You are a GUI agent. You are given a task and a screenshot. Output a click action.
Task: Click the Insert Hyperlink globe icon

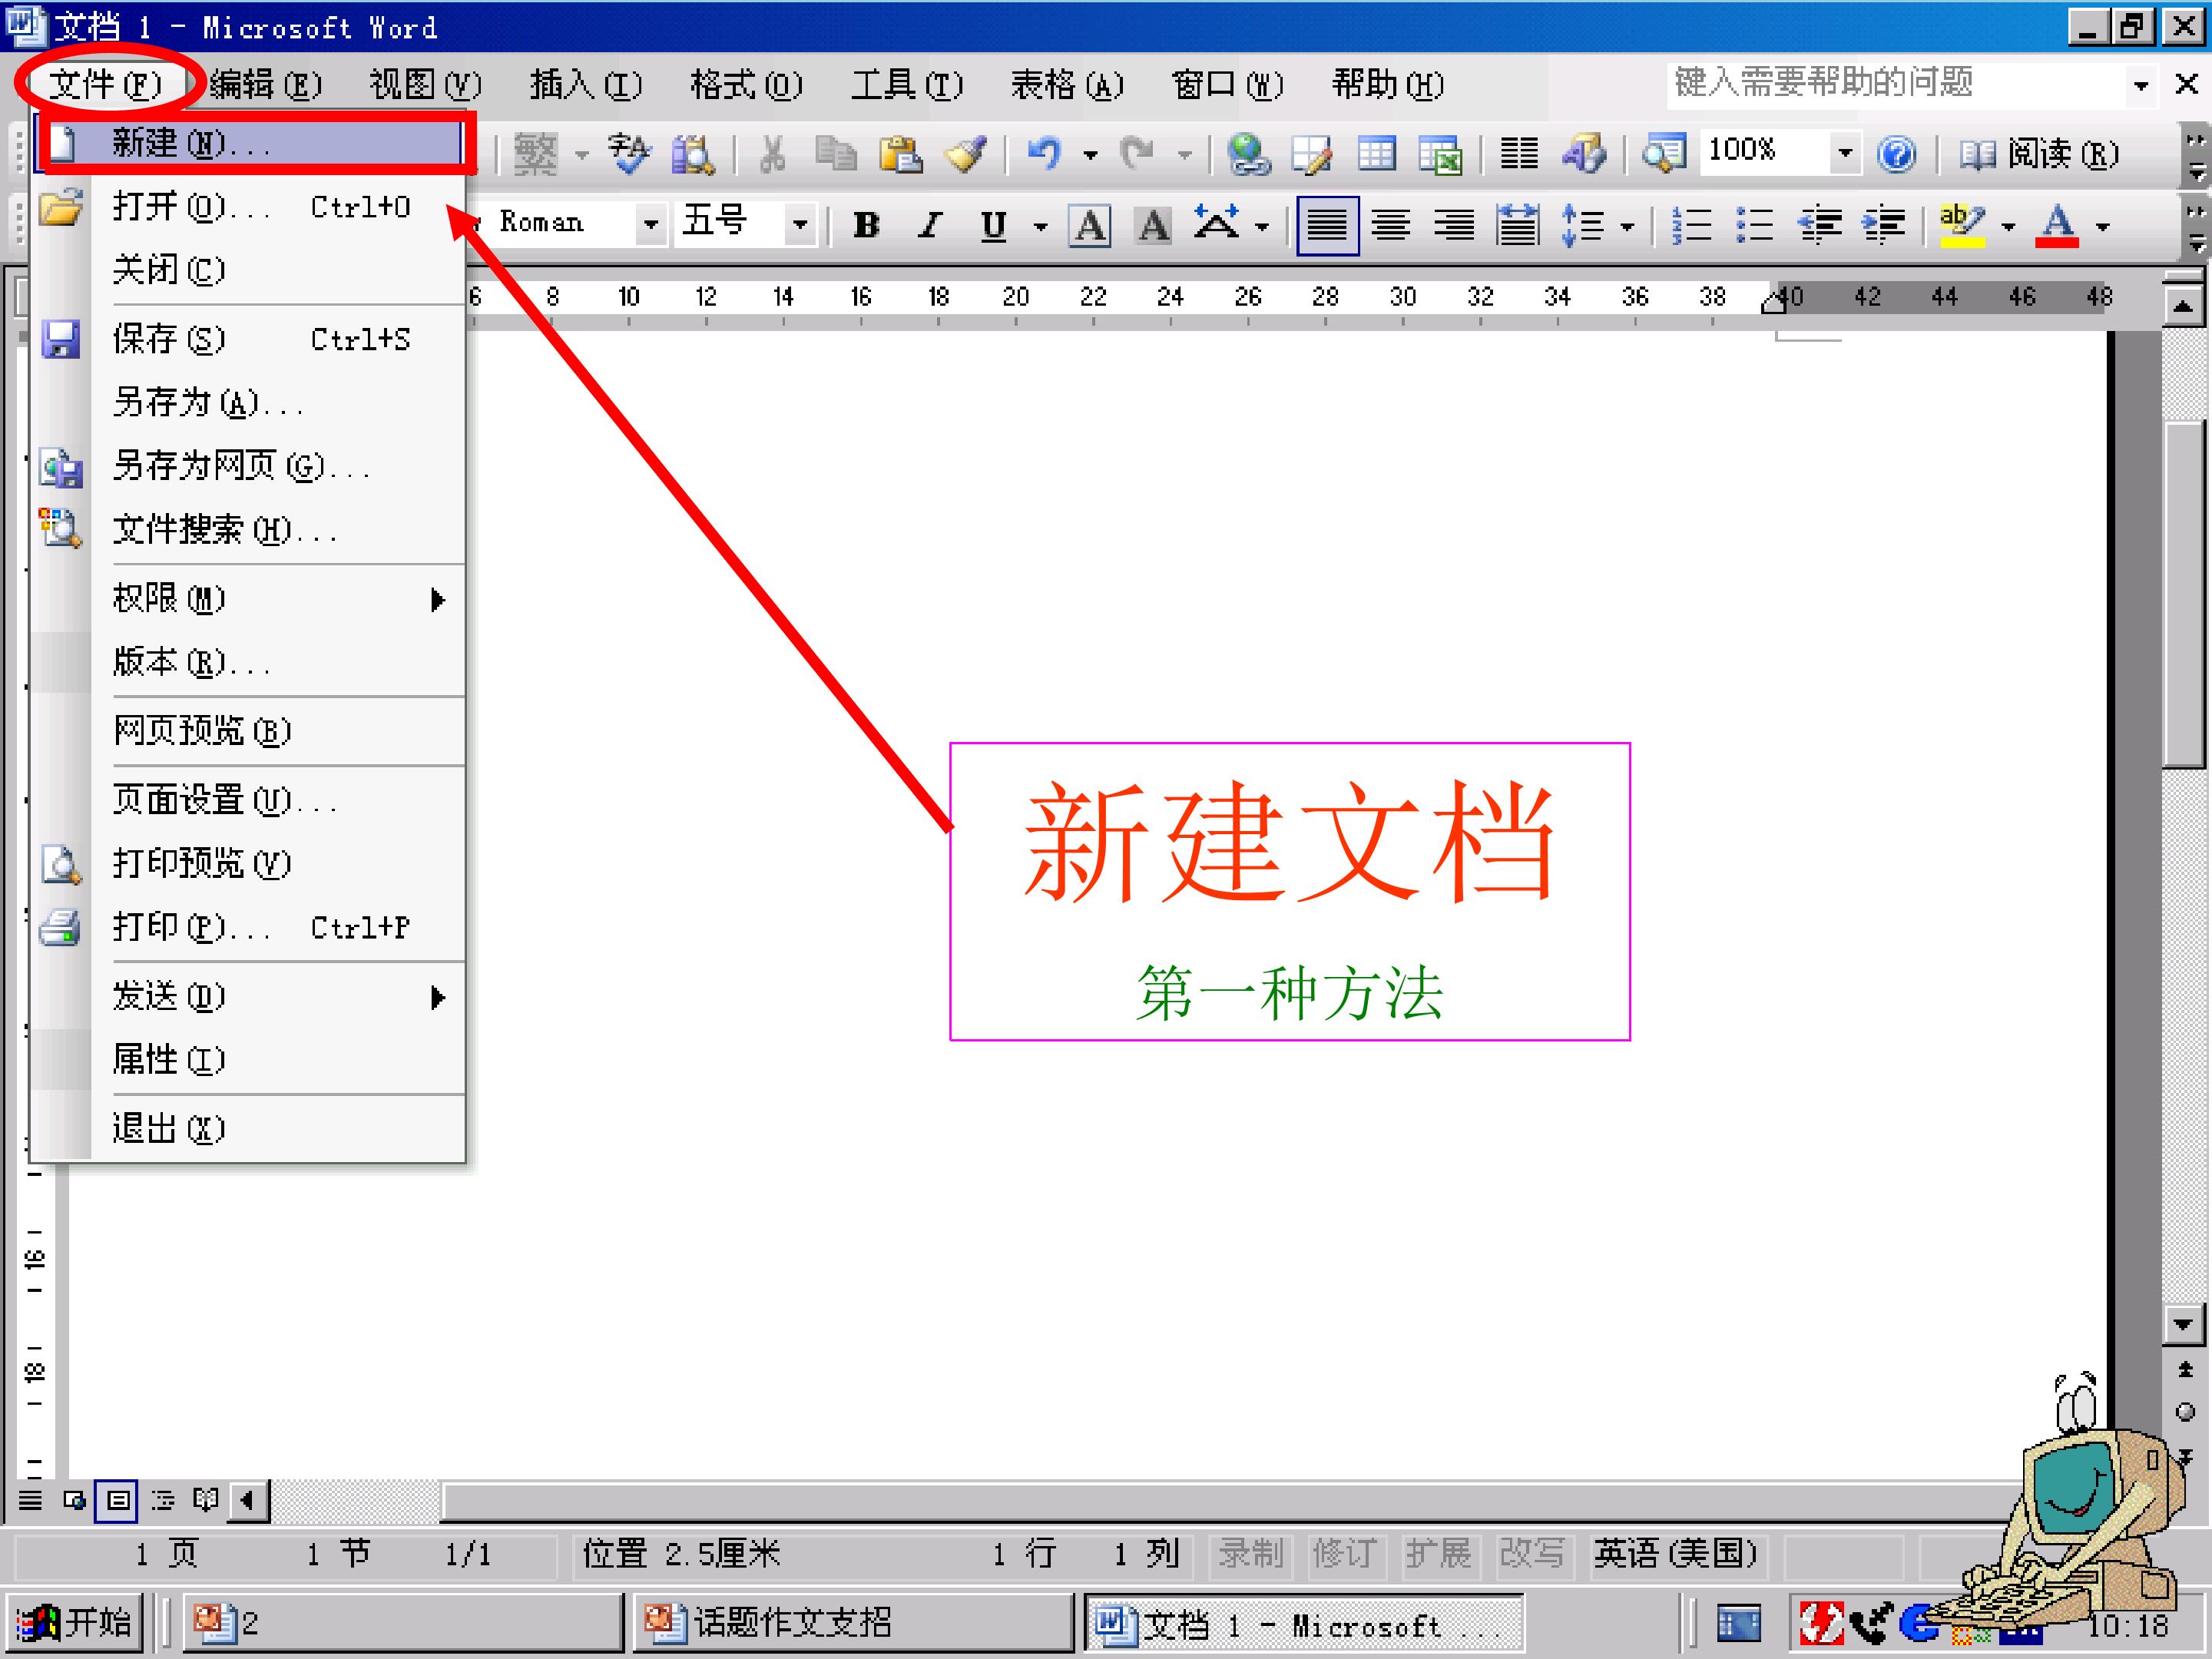(x=1248, y=154)
